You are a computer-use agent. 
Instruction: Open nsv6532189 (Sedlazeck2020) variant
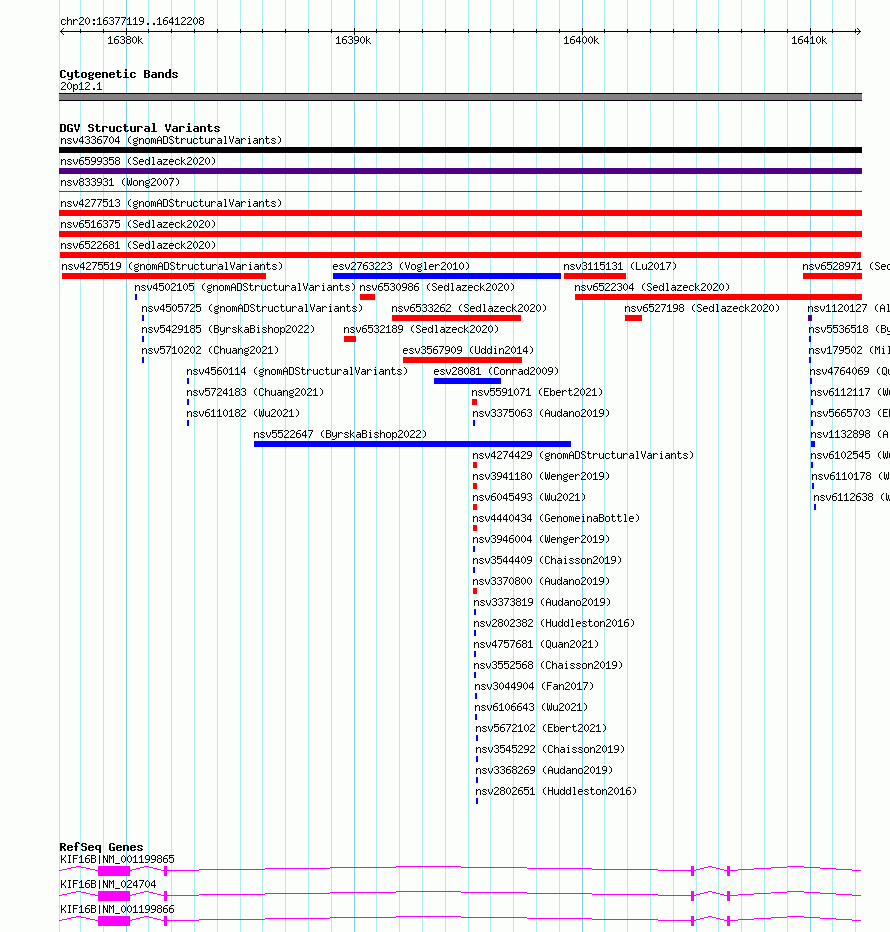click(420, 329)
